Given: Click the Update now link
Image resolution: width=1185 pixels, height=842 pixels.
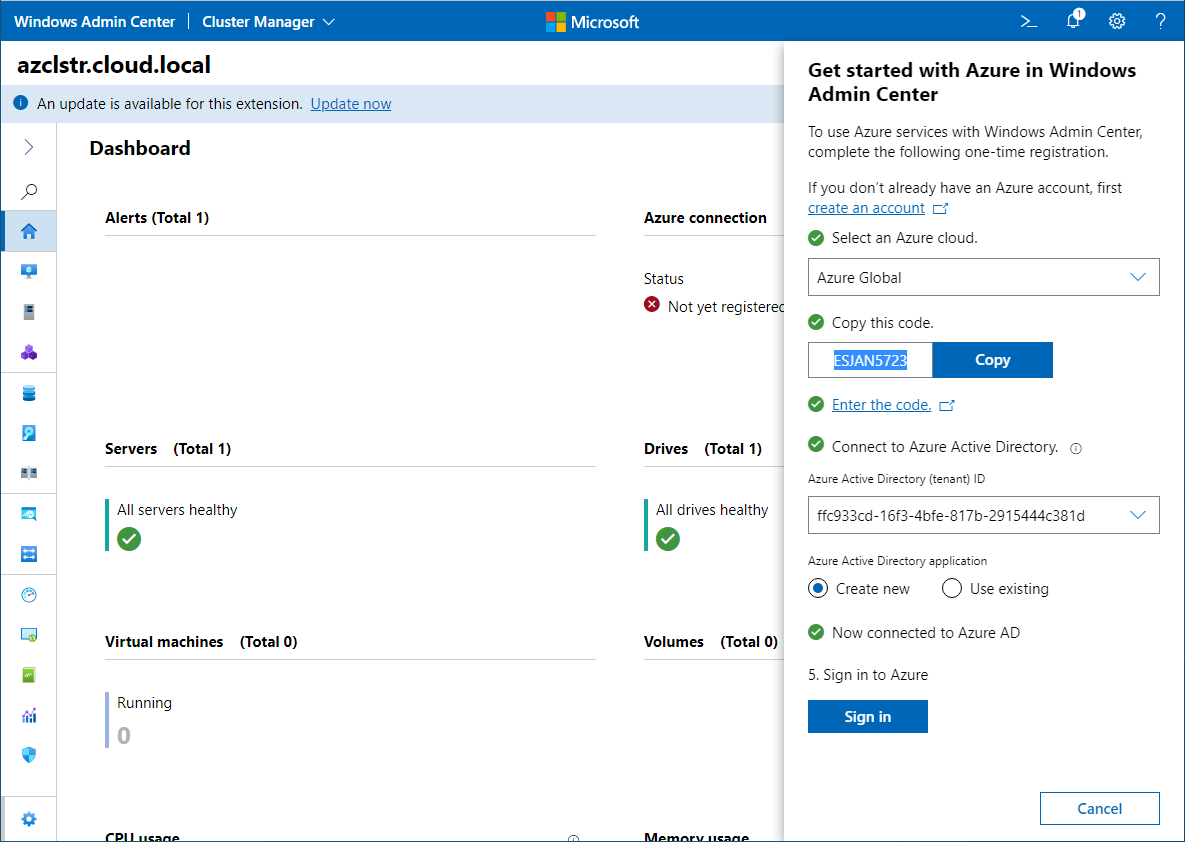Looking at the screenshot, I should (x=350, y=104).
